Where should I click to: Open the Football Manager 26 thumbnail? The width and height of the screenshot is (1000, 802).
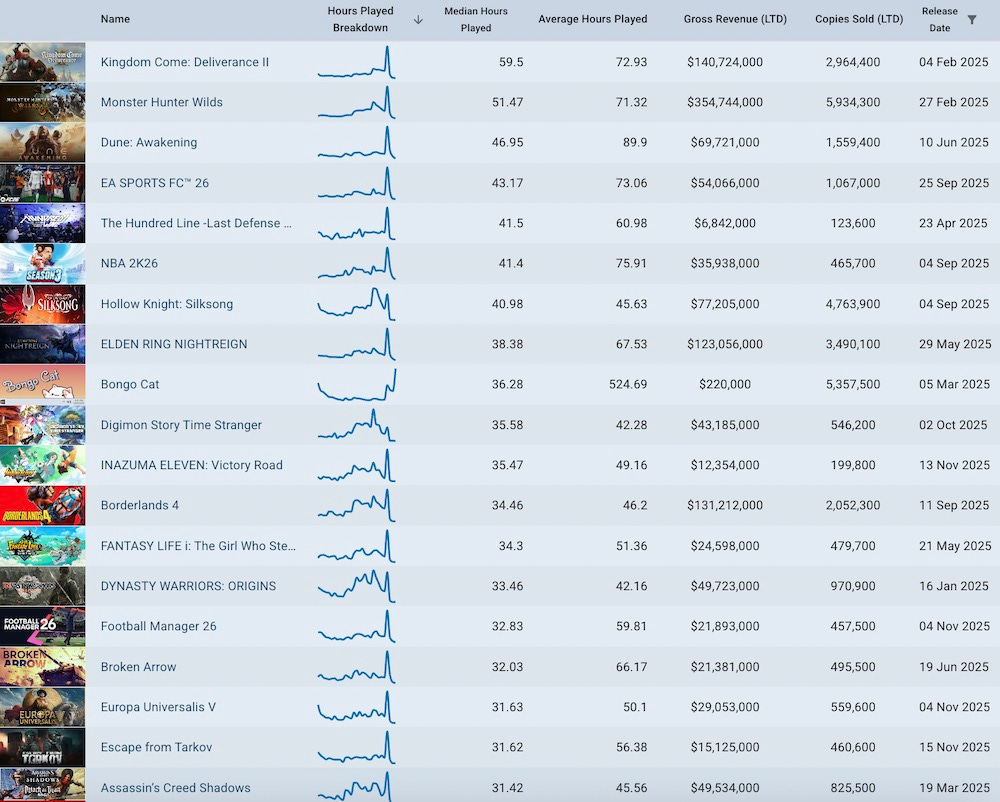(x=43, y=627)
